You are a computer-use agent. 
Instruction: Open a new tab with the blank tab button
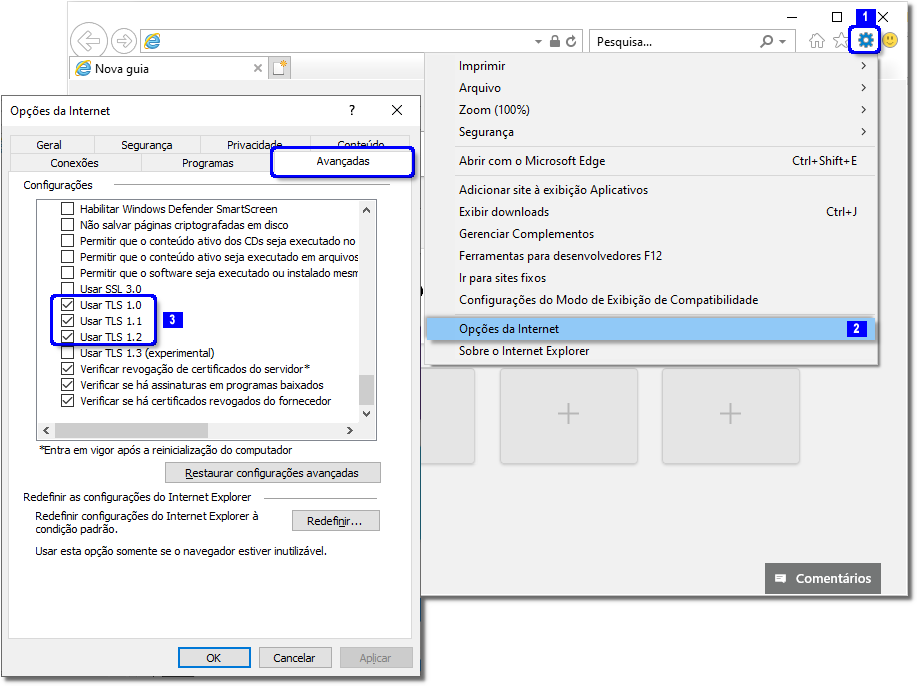pyautogui.click(x=280, y=68)
